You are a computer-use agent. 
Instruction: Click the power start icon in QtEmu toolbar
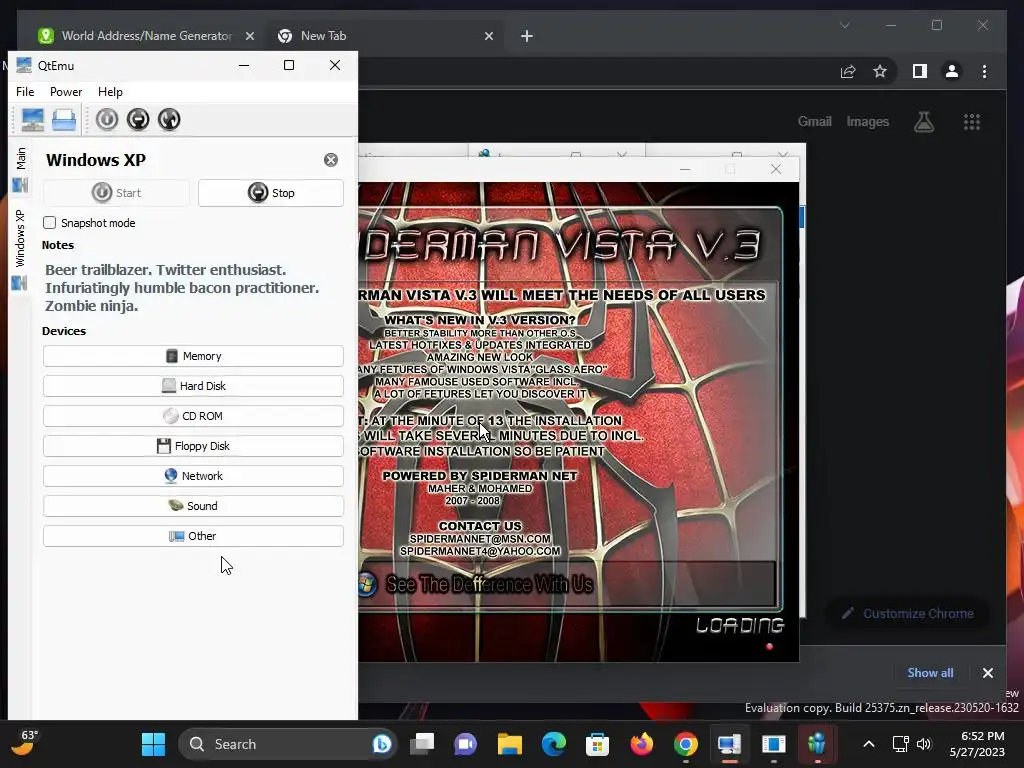(107, 120)
